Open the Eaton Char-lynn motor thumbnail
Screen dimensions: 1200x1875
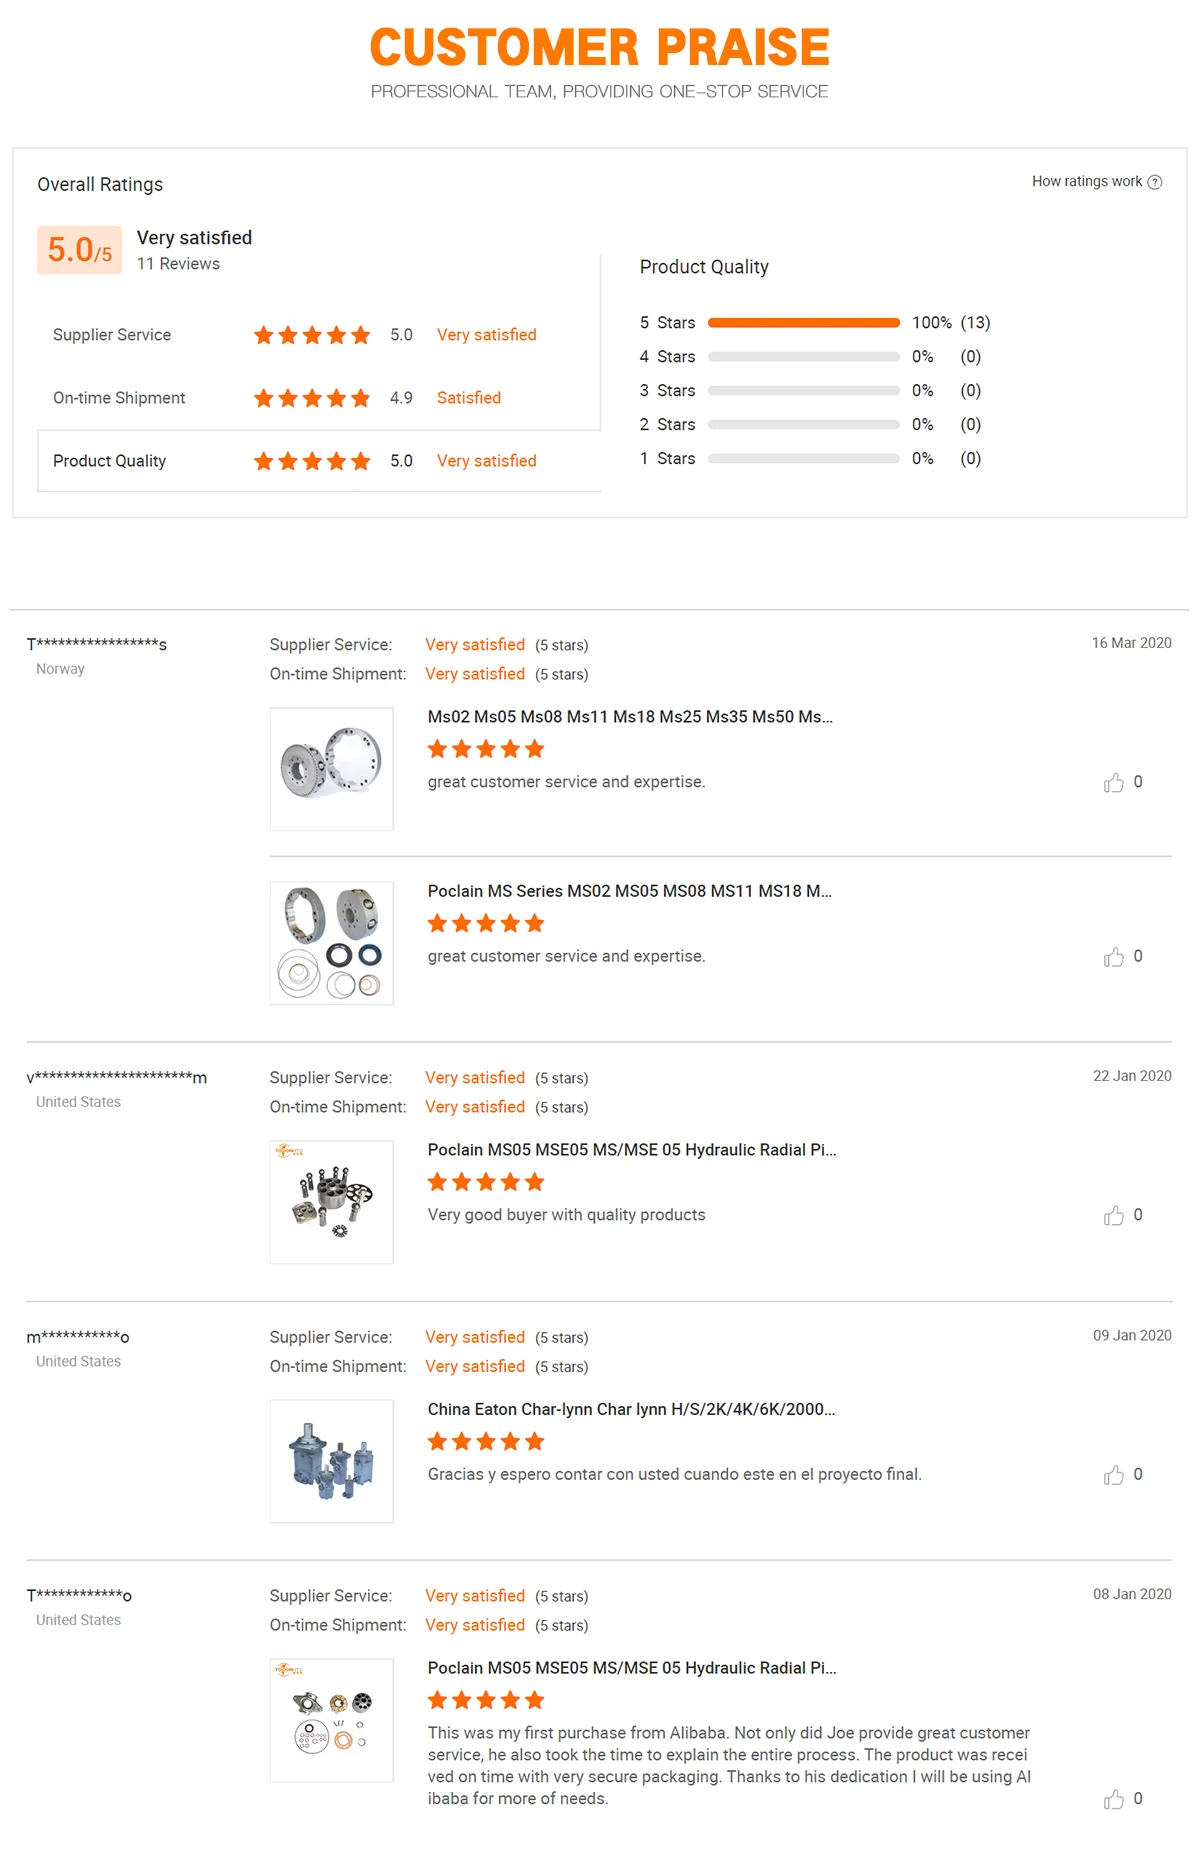(332, 1461)
